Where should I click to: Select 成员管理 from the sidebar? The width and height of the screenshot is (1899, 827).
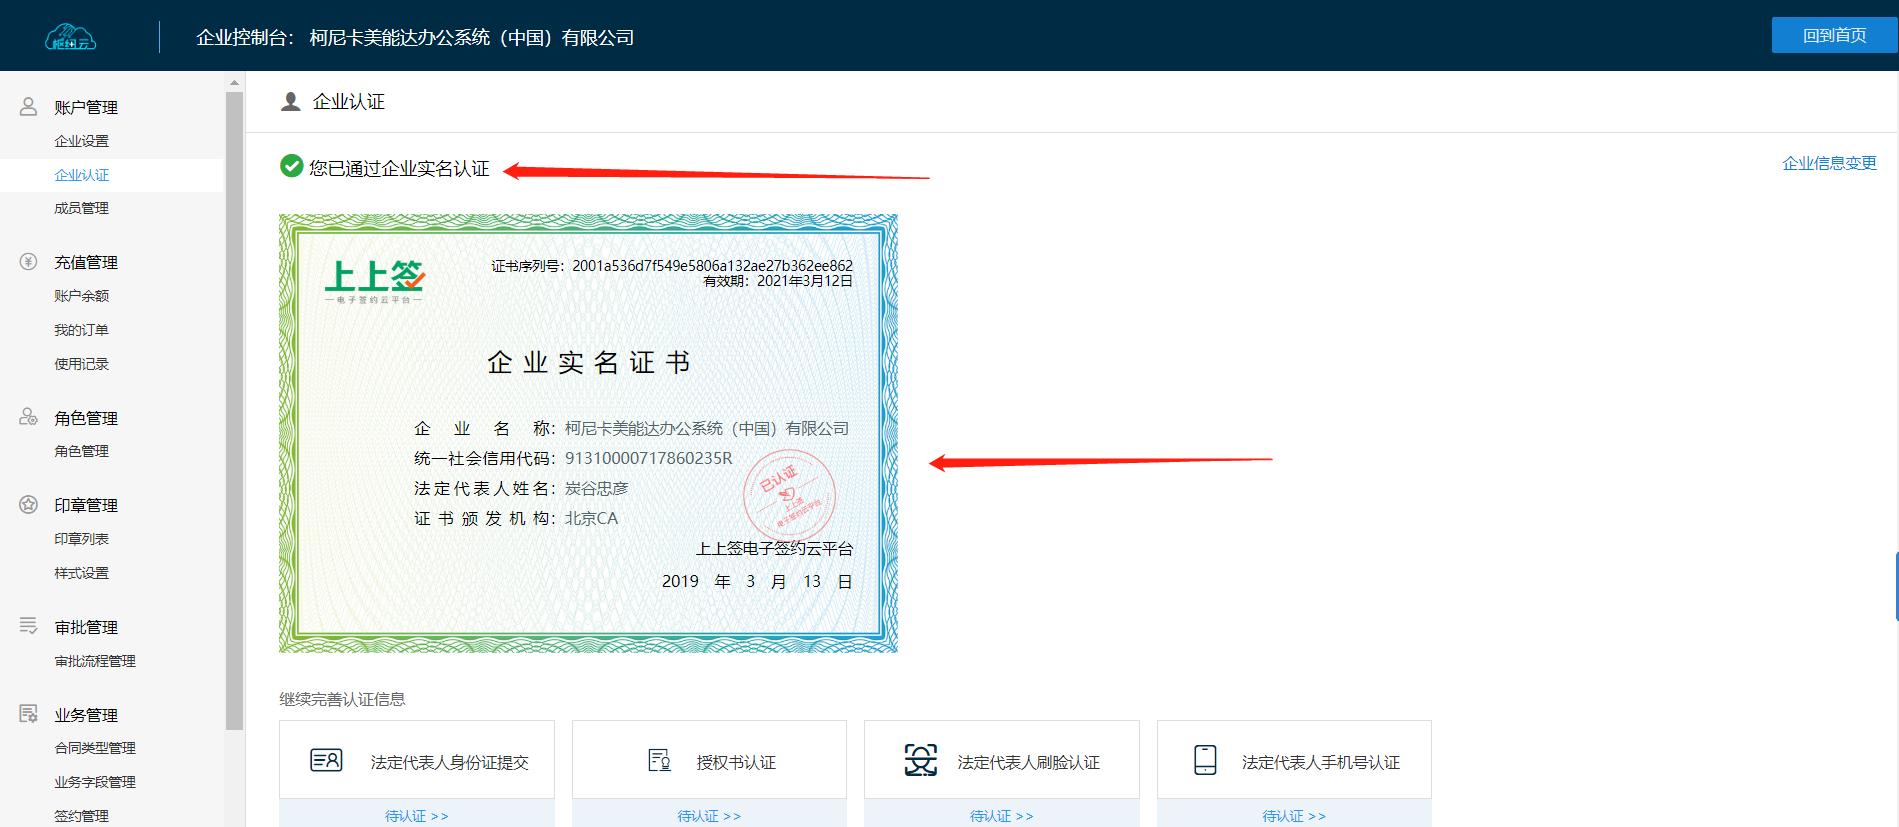82,208
